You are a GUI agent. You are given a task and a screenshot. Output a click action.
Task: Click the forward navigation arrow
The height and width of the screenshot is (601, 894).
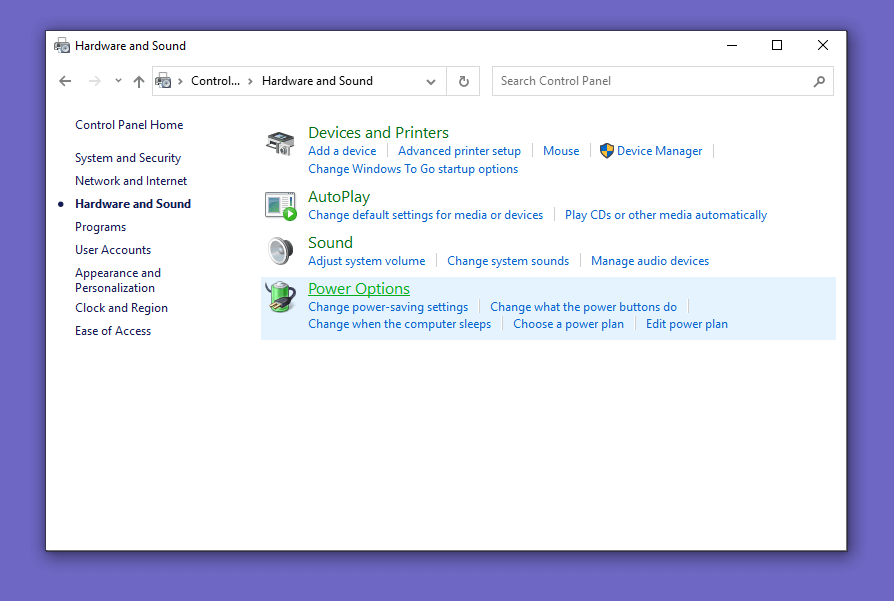coord(95,81)
